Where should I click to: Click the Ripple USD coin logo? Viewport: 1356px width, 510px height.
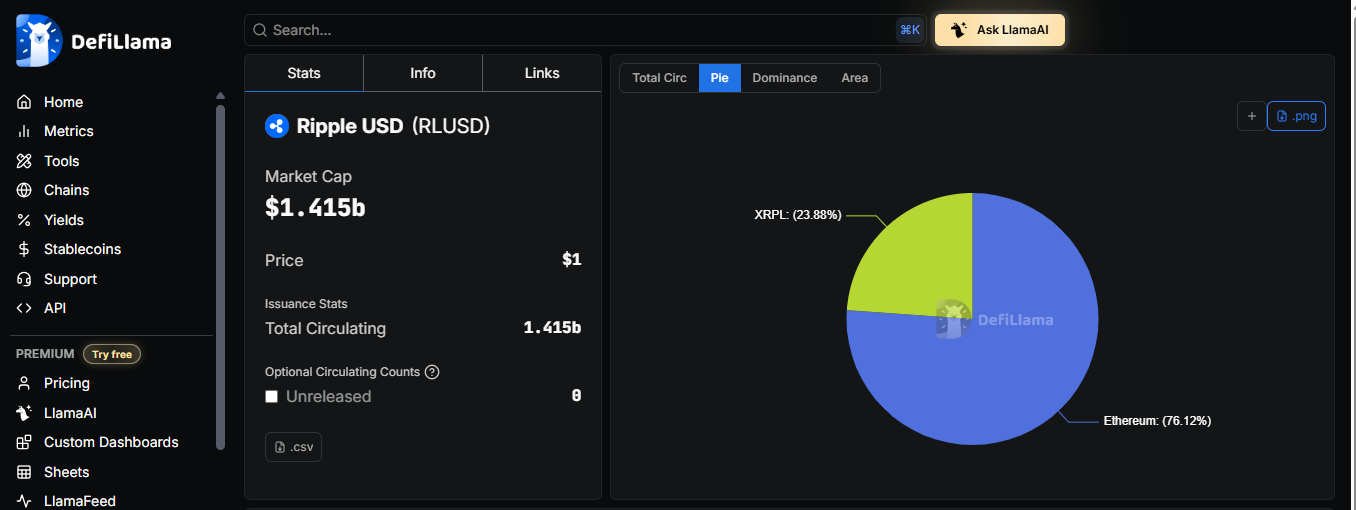click(277, 126)
